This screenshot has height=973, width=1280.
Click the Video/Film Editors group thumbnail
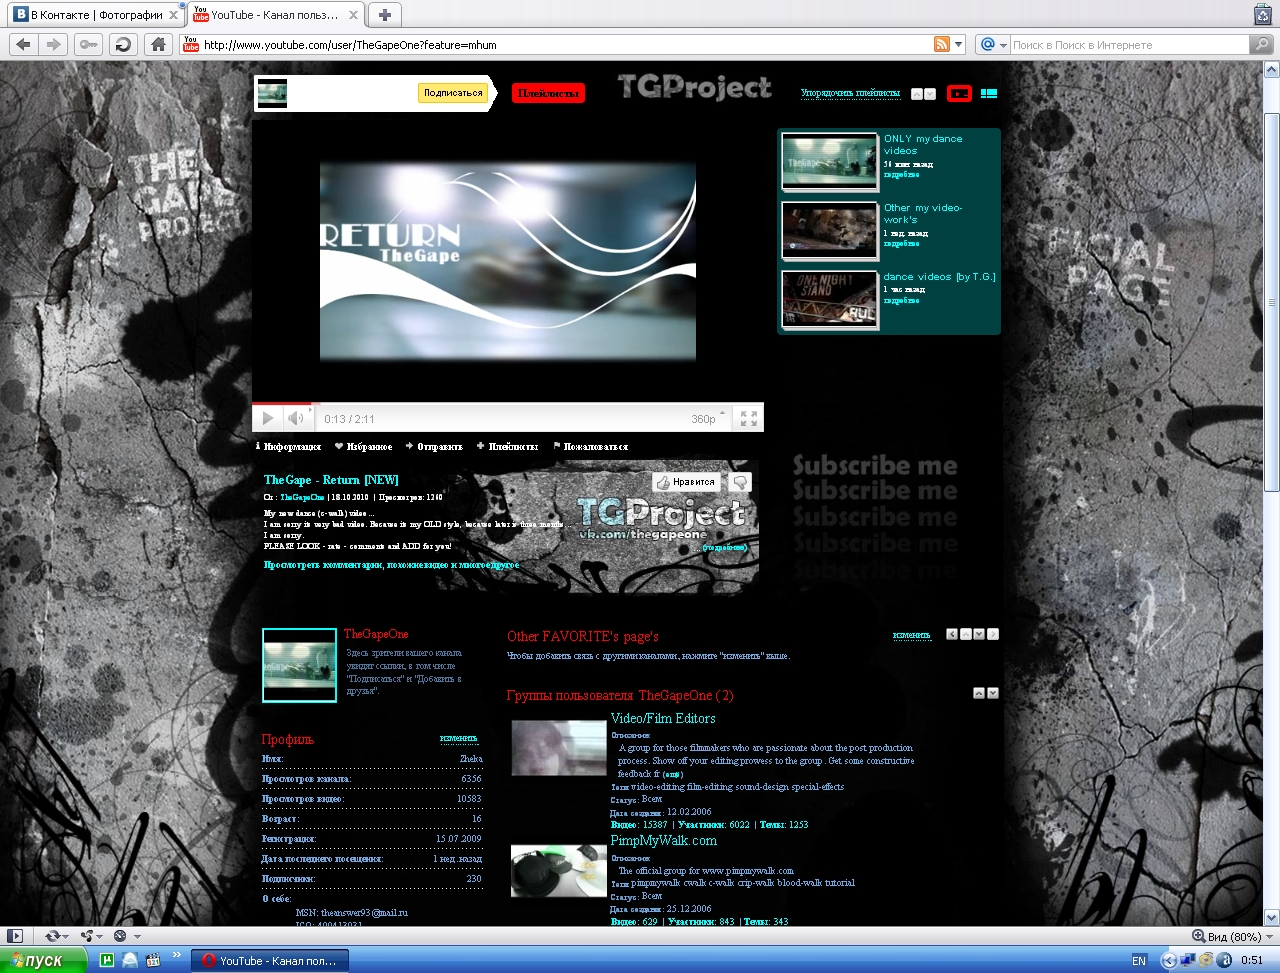559,748
